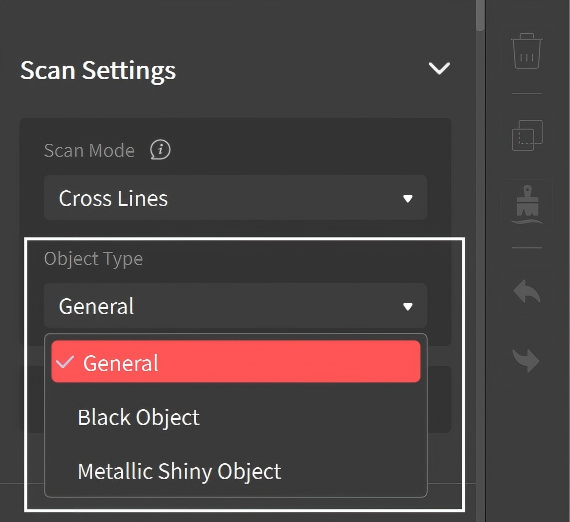The image size is (570, 522).
Task: Click the trash delete icon
Action: 527,51
